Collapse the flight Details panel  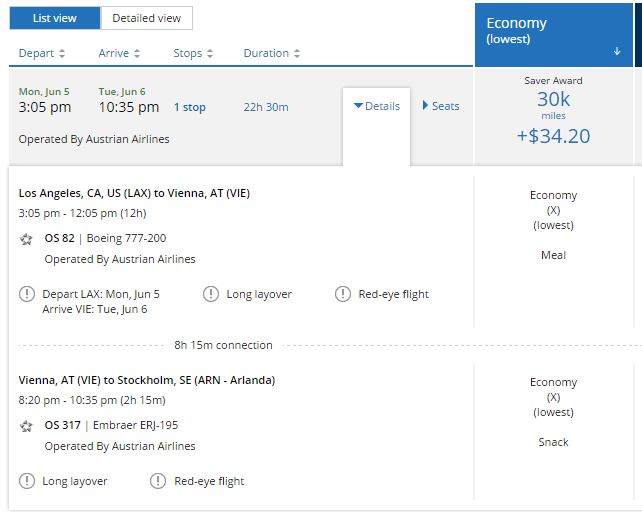[x=376, y=106]
